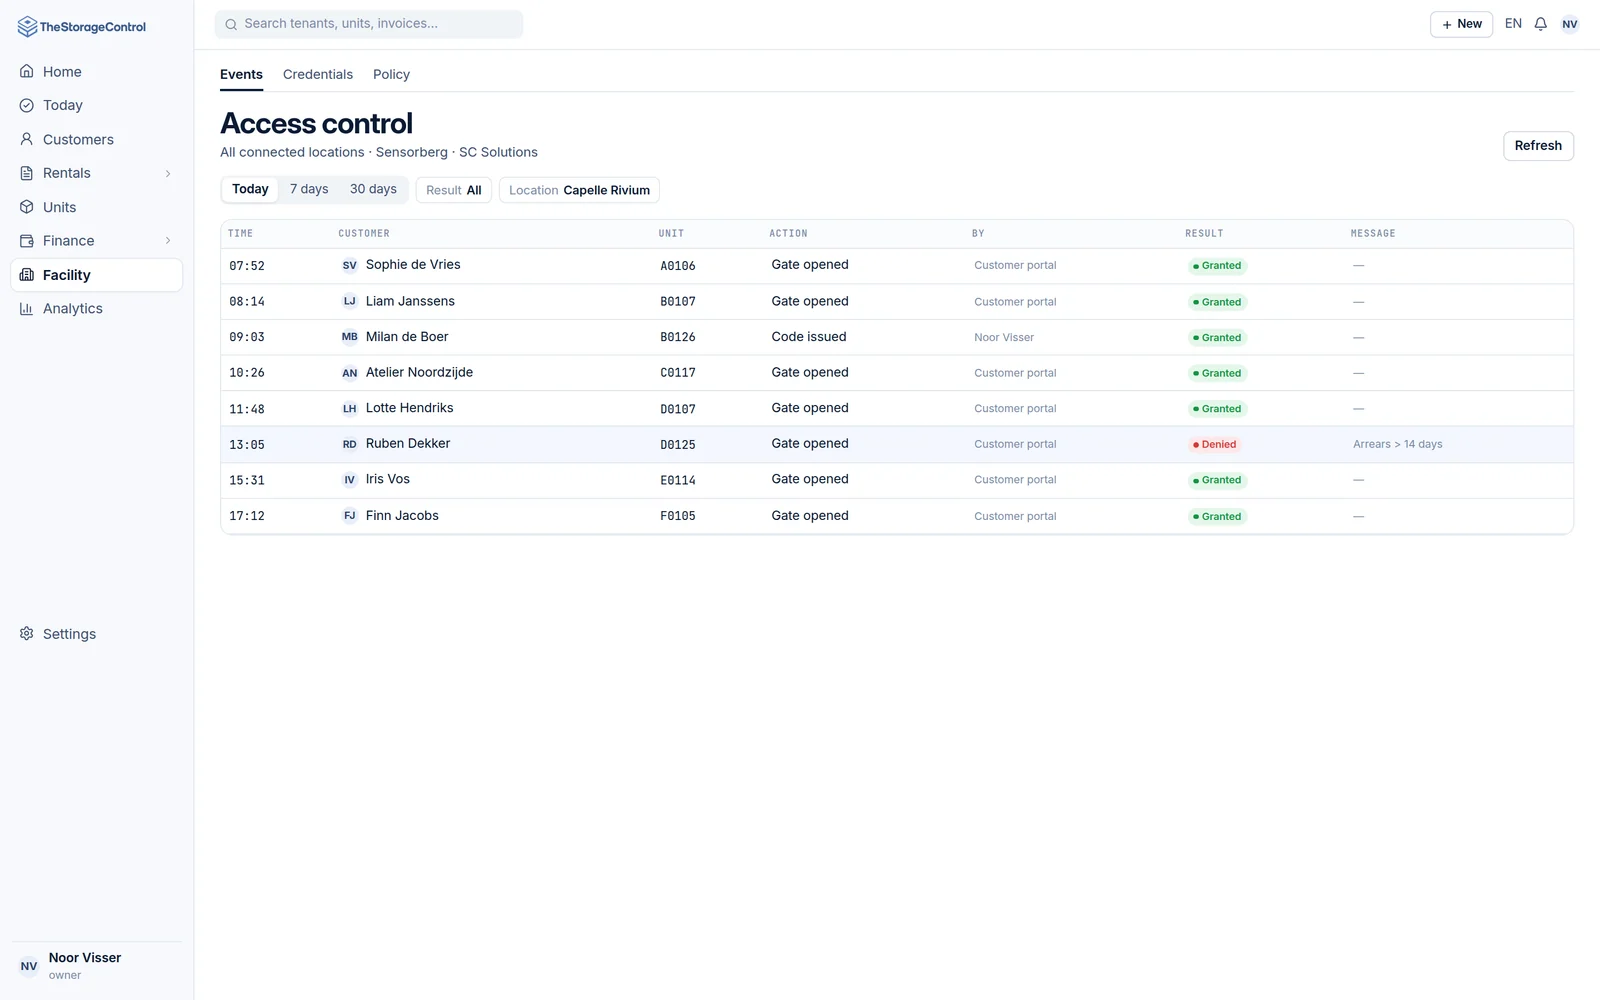
Task: Click the search magnifier icon
Action: click(231, 24)
